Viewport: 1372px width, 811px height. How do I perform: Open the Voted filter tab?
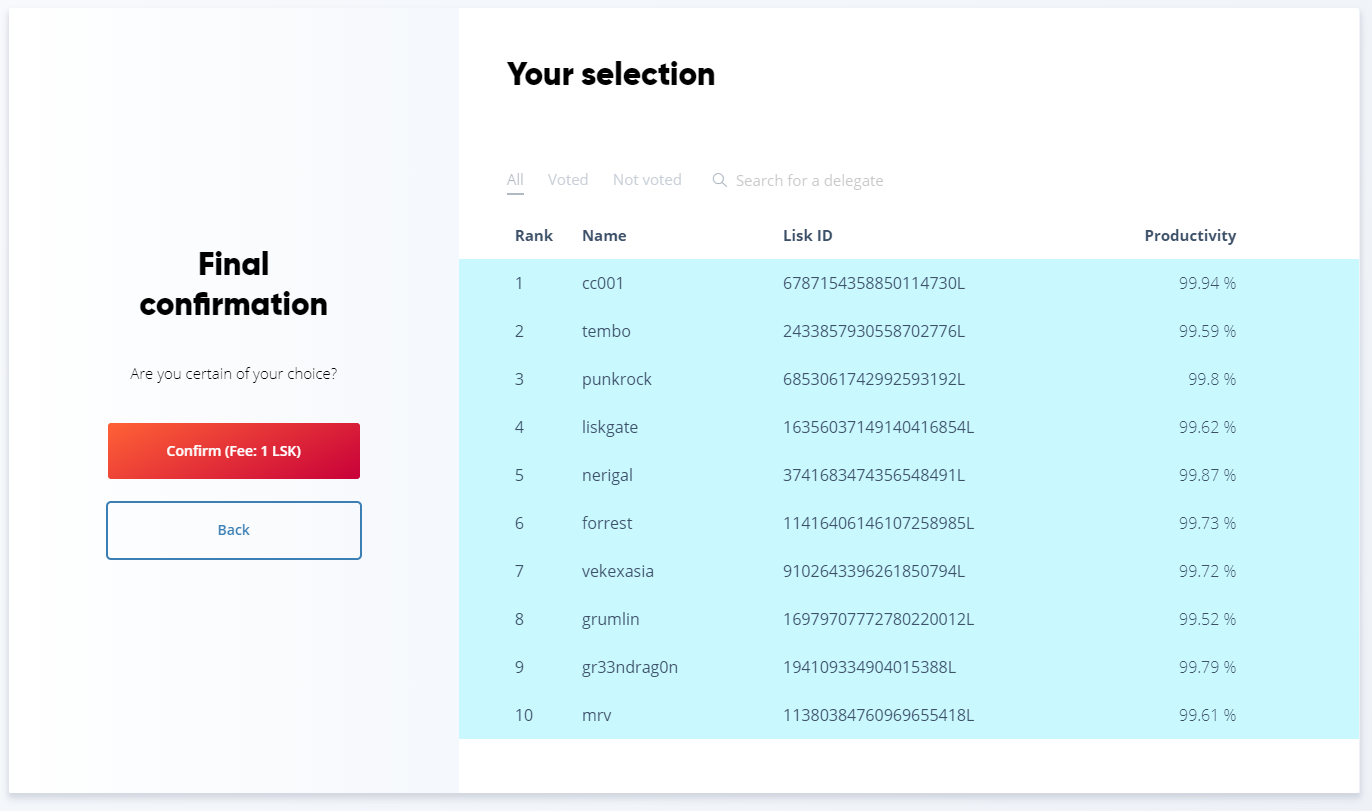[x=568, y=180]
